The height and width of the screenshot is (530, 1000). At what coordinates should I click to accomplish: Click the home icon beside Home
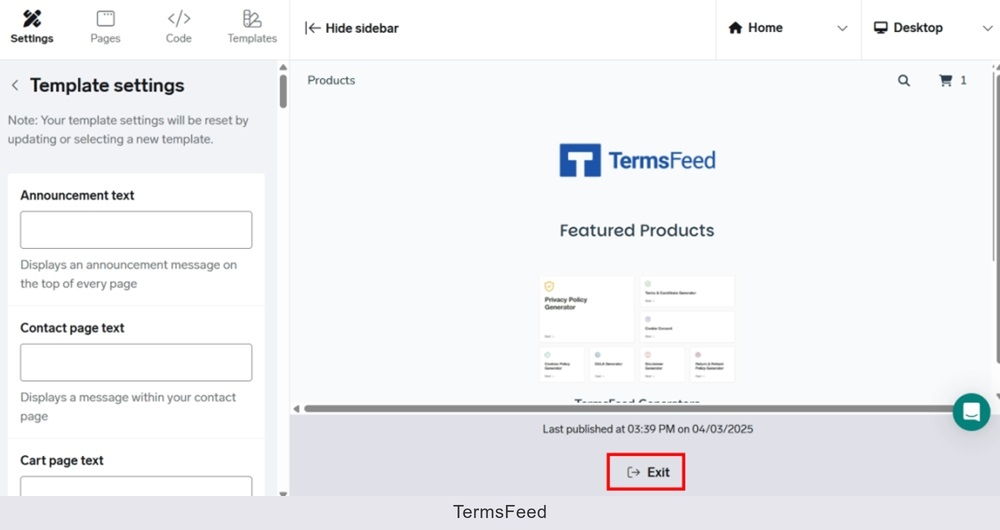pos(735,28)
